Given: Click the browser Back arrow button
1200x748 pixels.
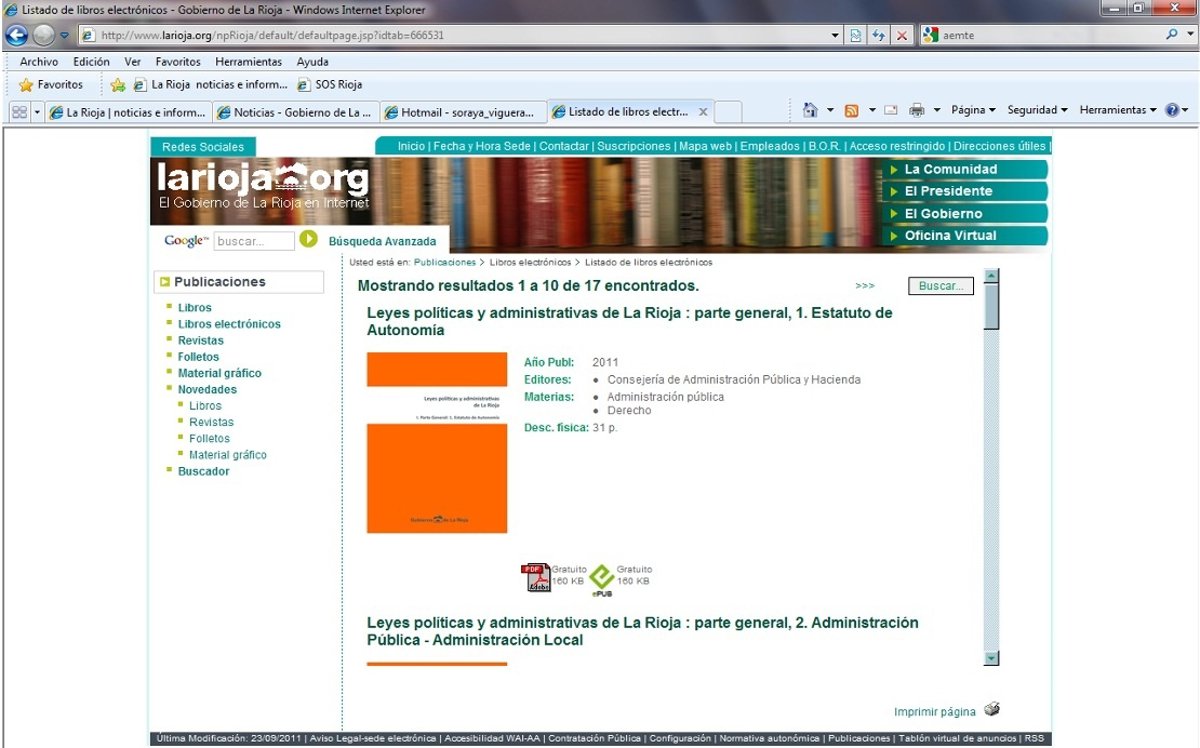Looking at the screenshot, I should 17,35.
